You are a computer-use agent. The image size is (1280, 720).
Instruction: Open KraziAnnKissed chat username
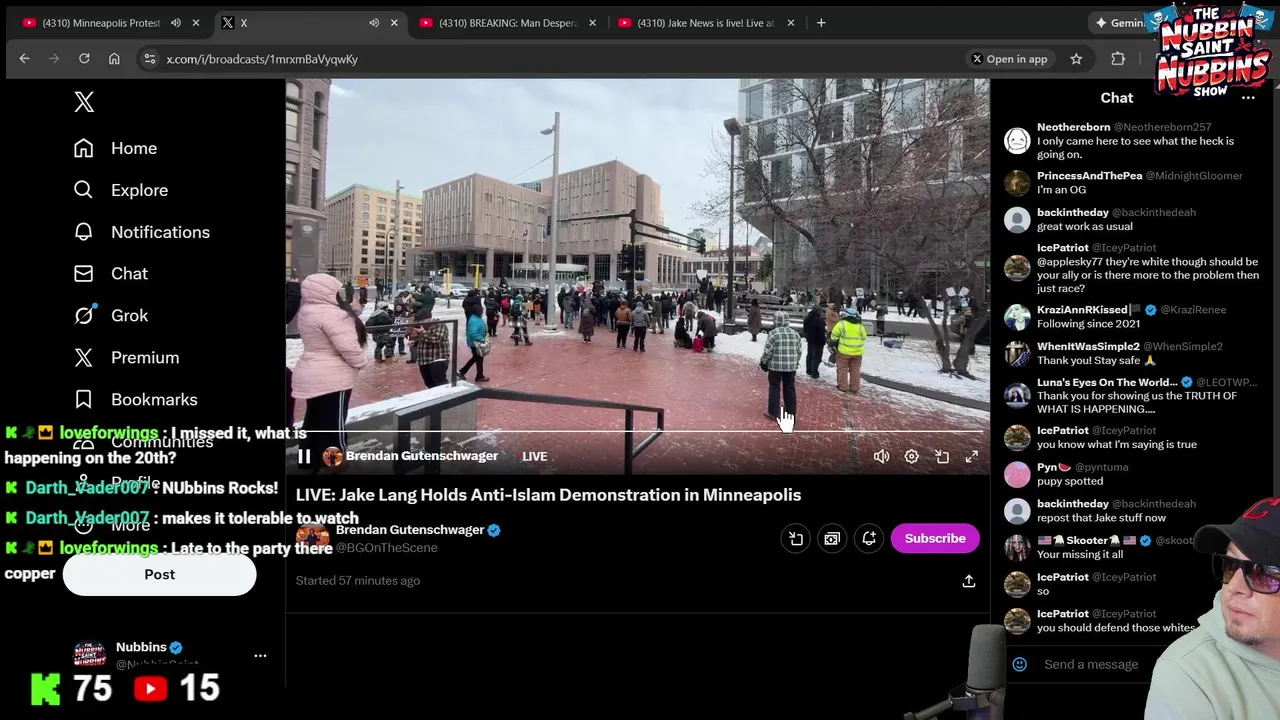pos(1083,310)
